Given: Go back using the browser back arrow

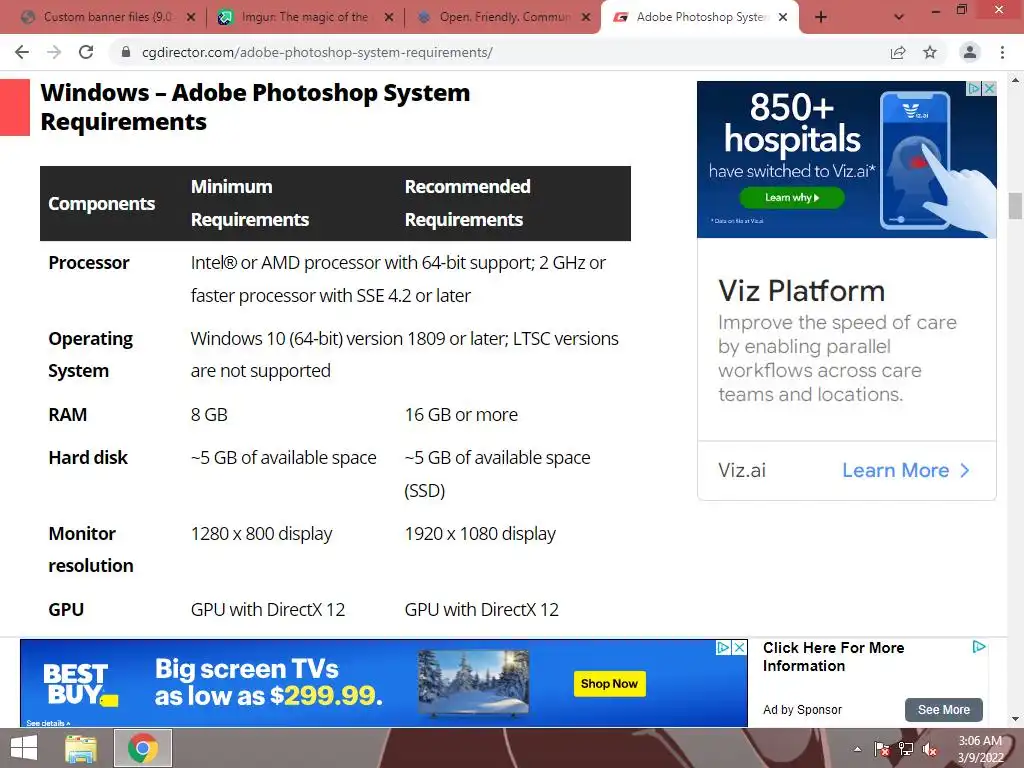Looking at the screenshot, I should coord(22,52).
